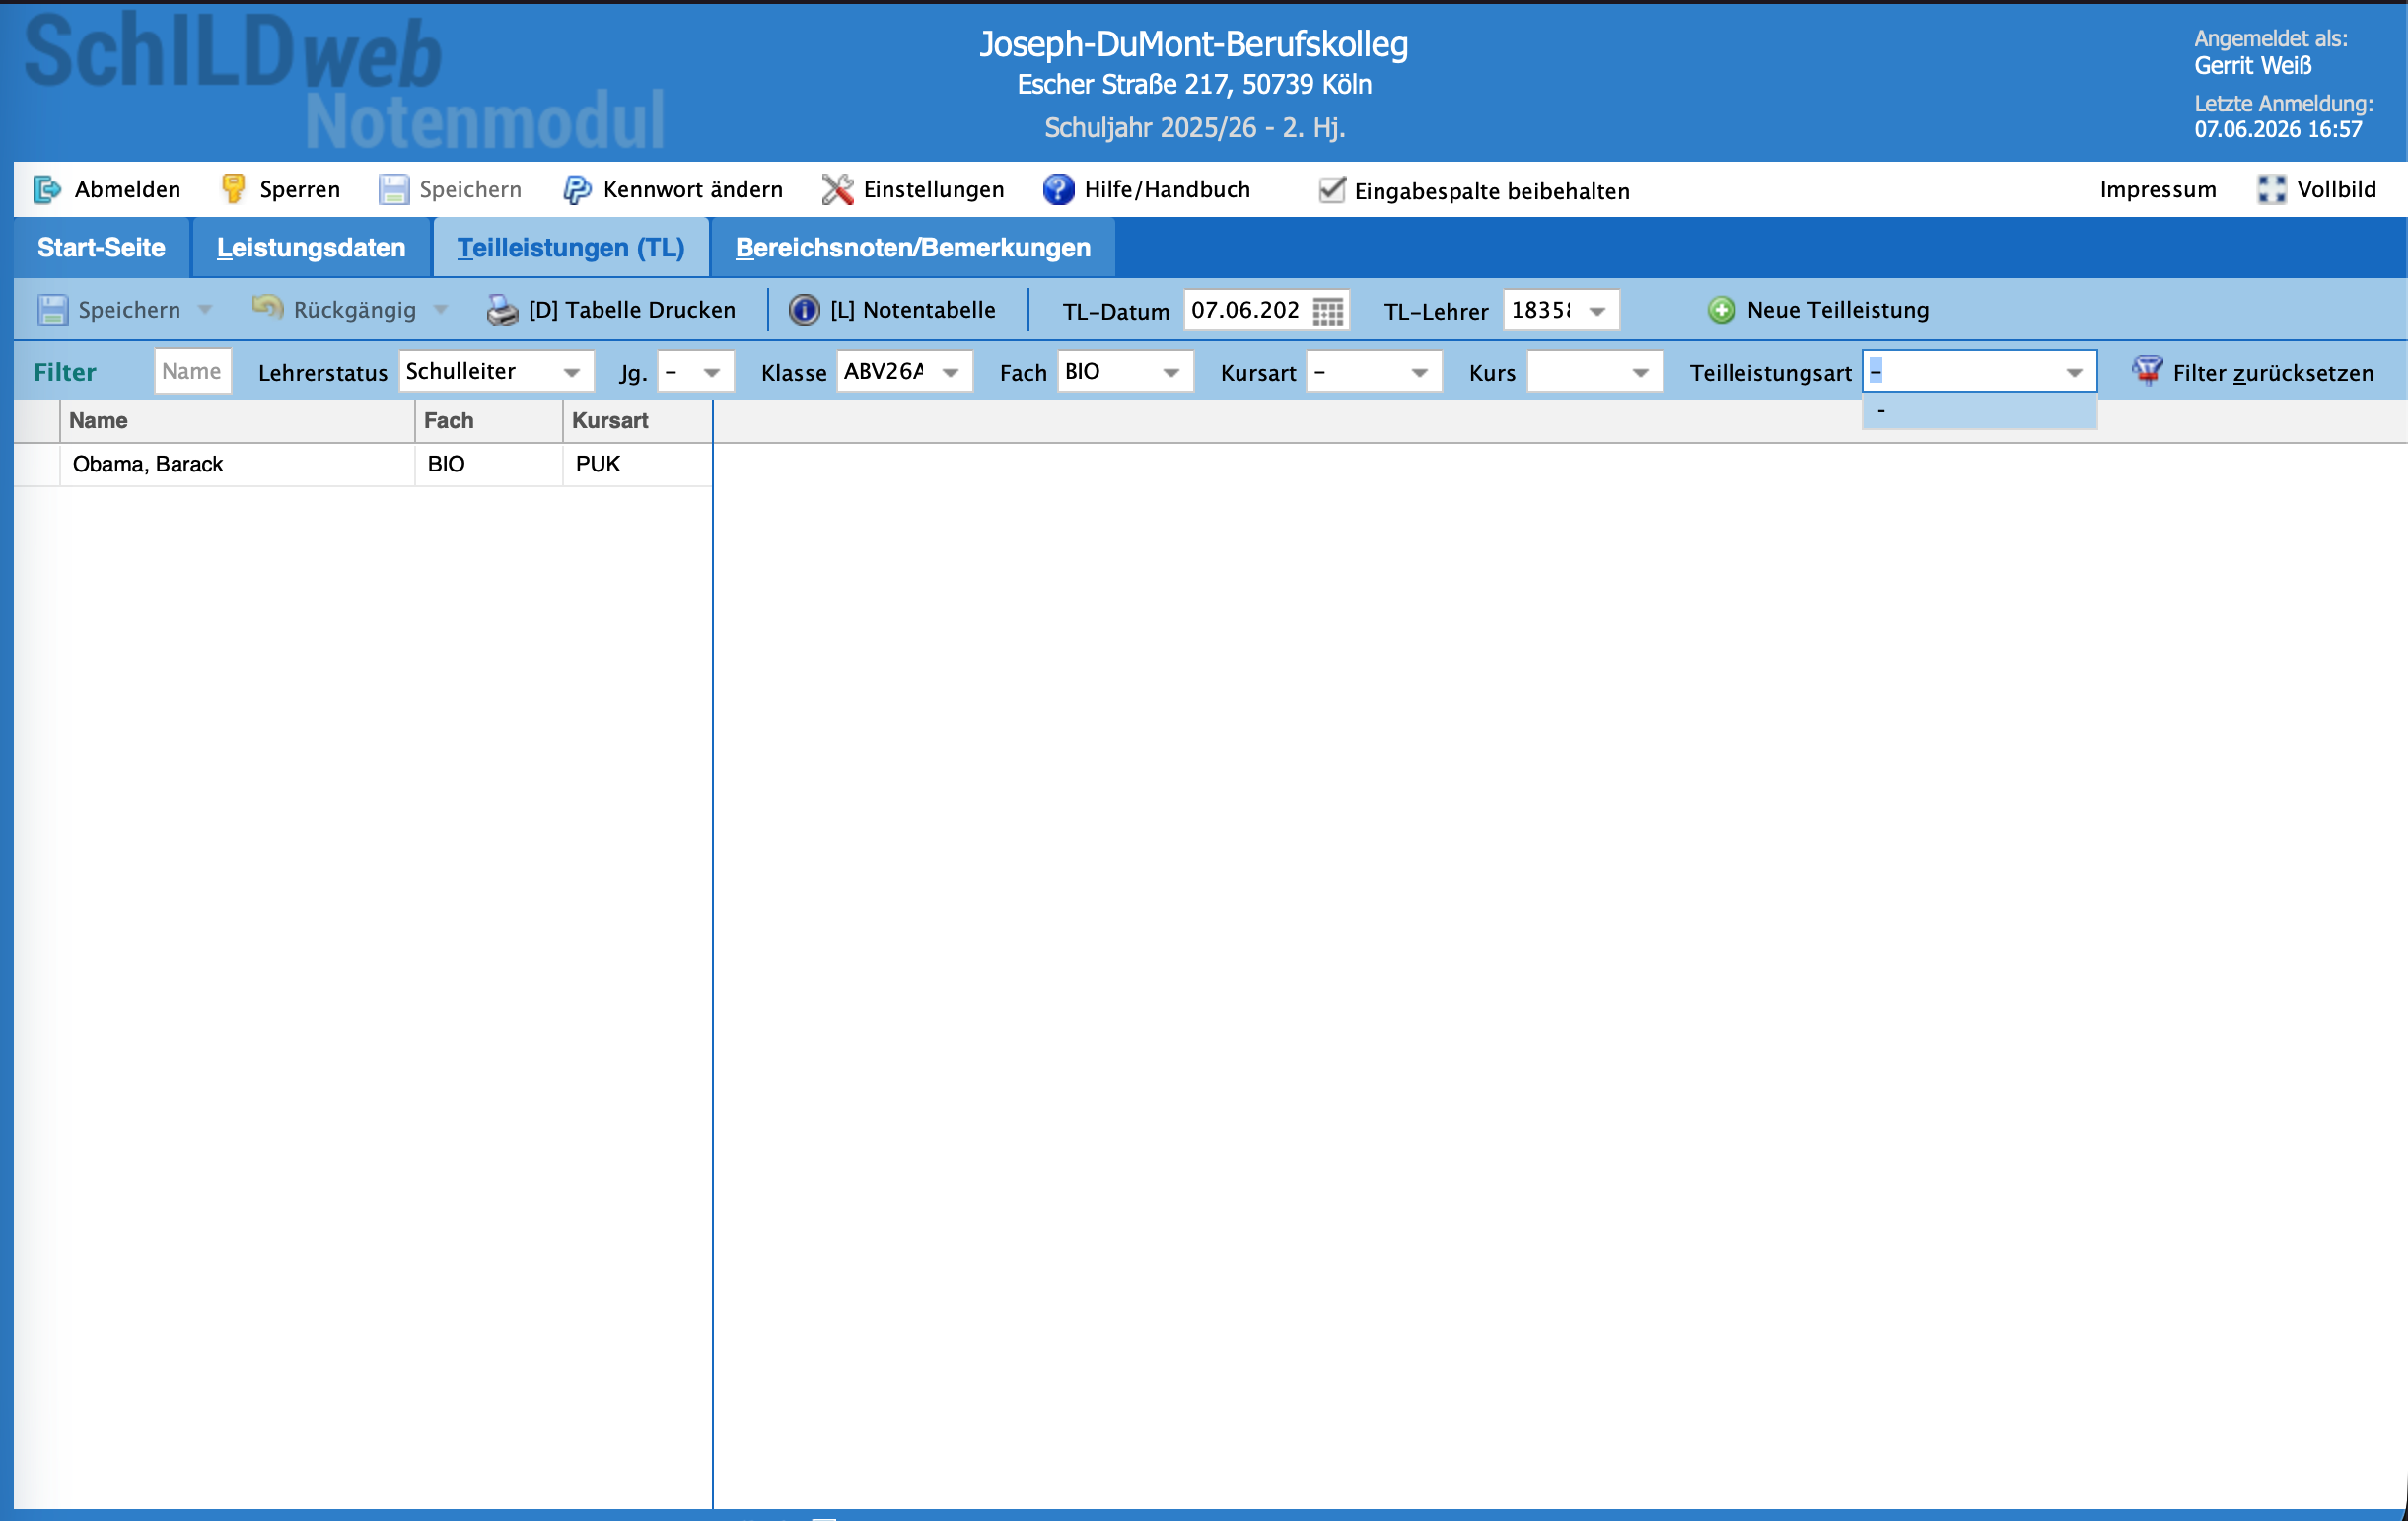Expand the Speichern dropdown arrow in sub-toolbar
This screenshot has height=1521, width=2408.
[x=205, y=310]
